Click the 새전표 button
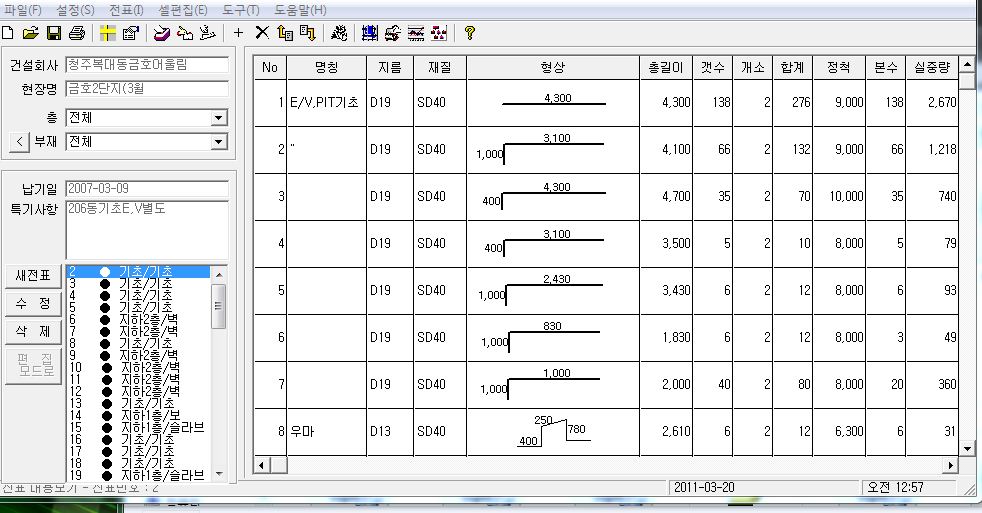982x513 pixels. 33,276
